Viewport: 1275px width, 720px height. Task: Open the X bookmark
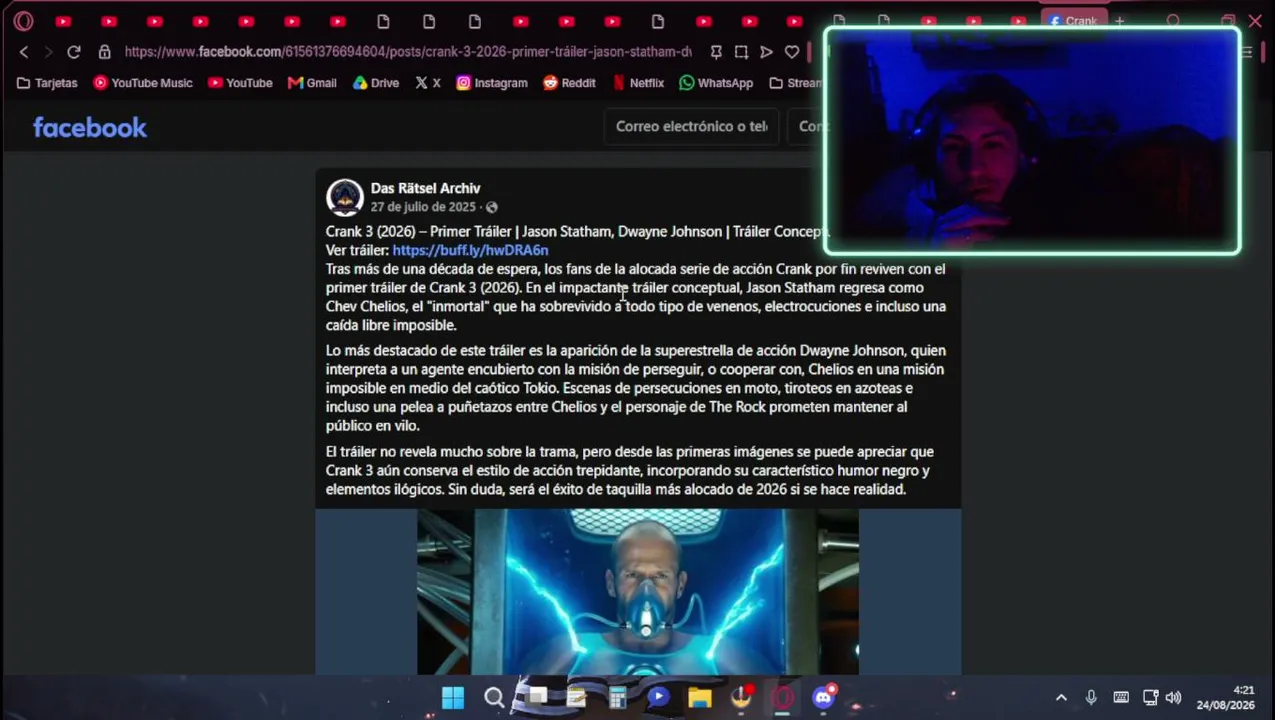428,83
